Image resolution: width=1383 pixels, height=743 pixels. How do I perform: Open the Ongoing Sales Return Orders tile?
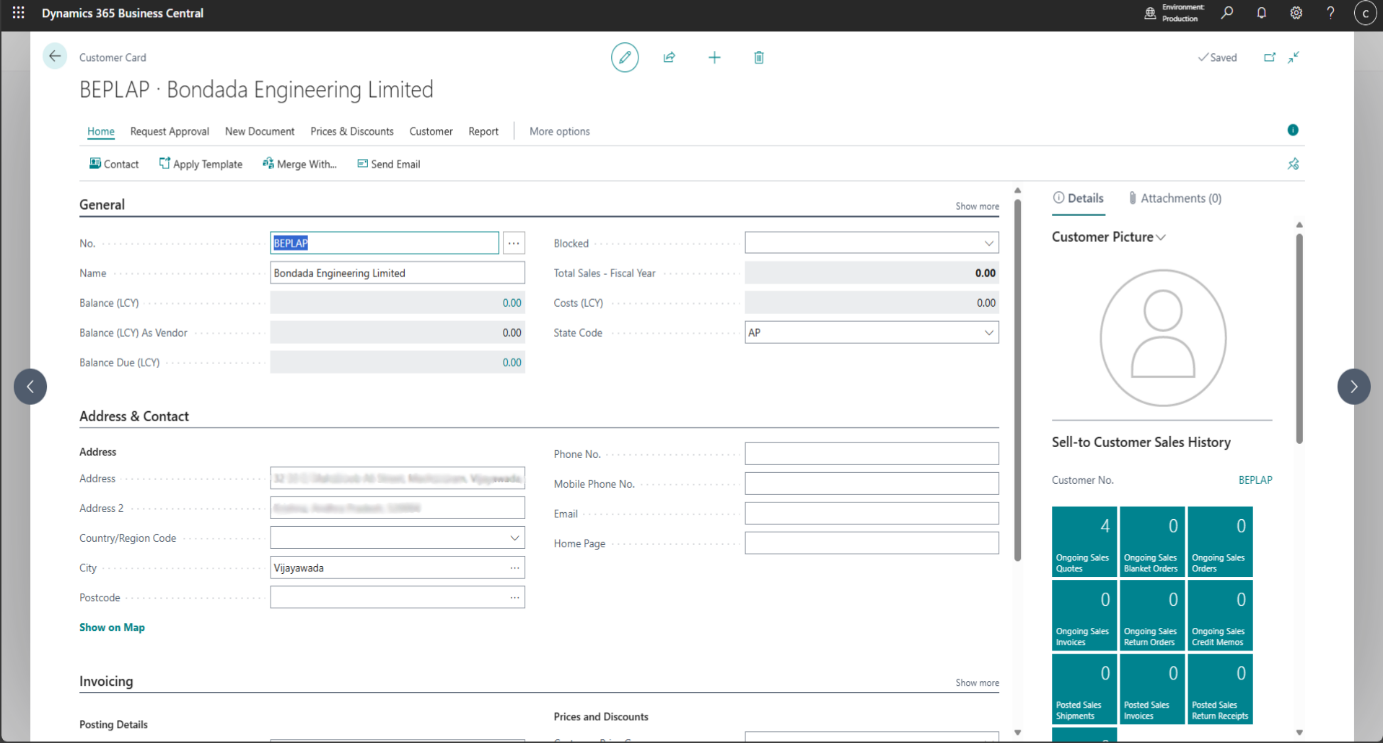(1152, 615)
